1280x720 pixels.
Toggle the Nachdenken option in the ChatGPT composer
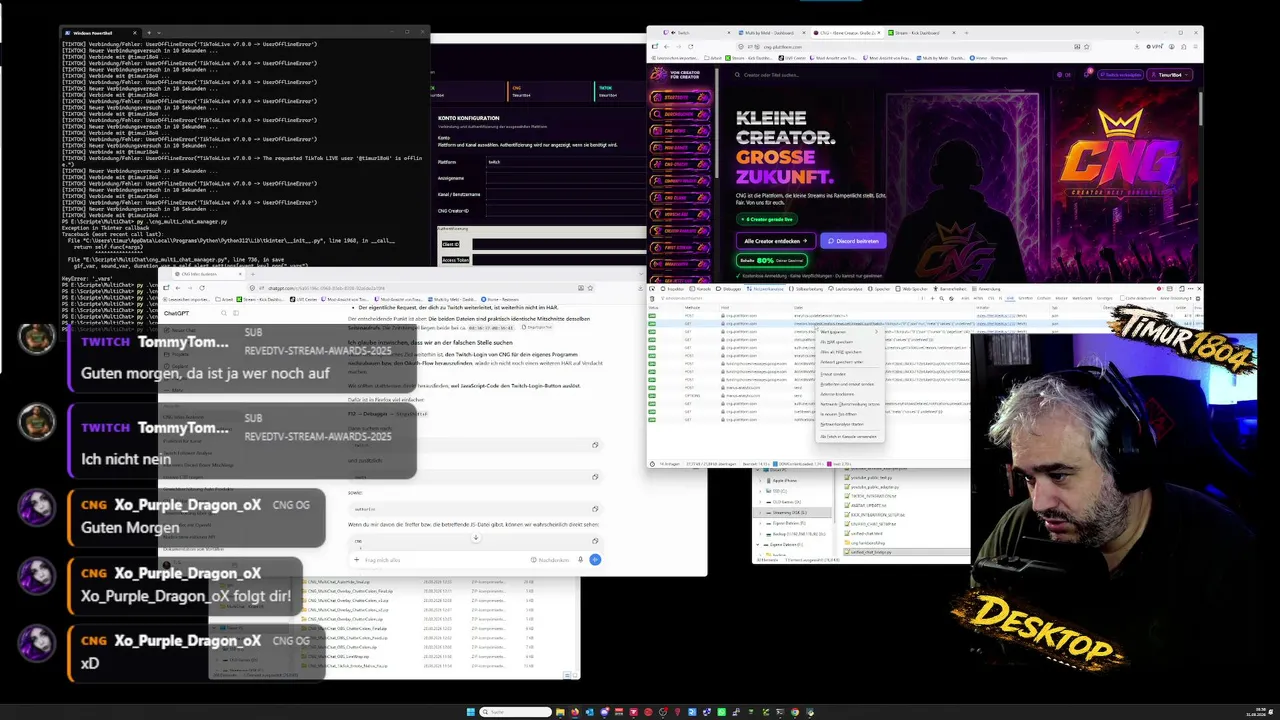(x=551, y=560)
